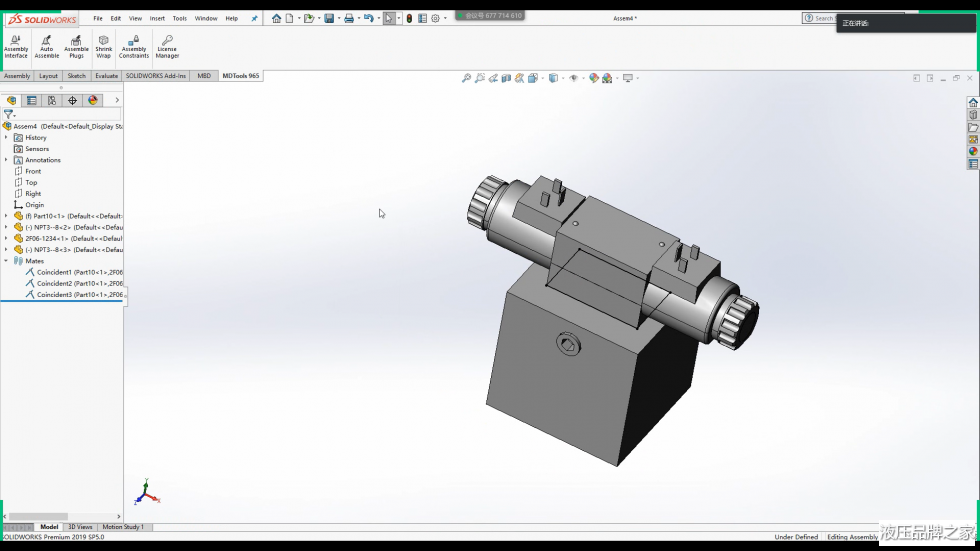Click the Rebuild traffic light icon
Viewport: 980px width, 551px height.
[409, 18]
